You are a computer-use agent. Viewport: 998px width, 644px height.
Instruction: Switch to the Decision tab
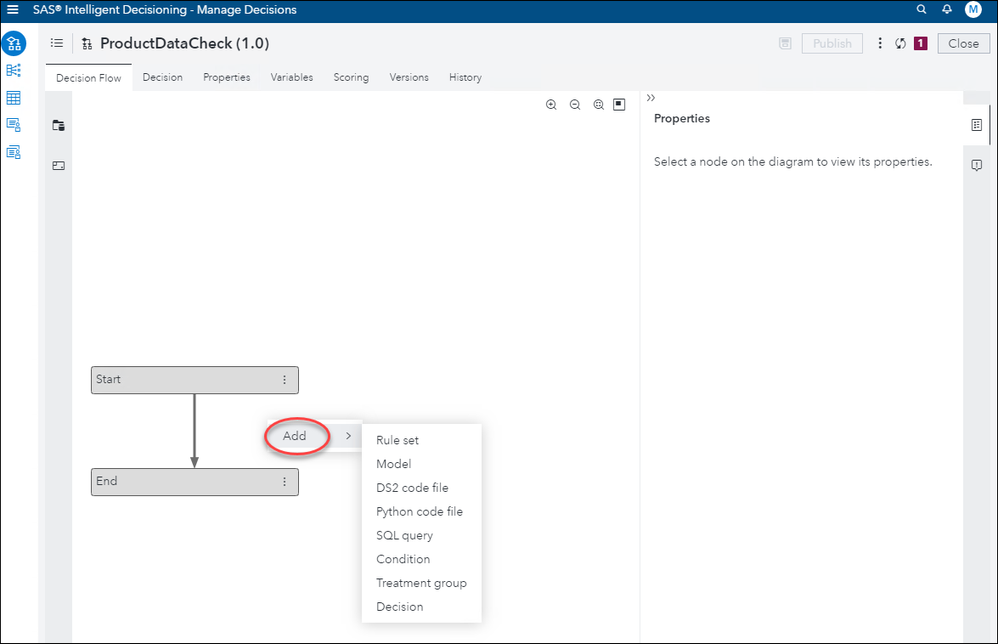coord(162,77)
